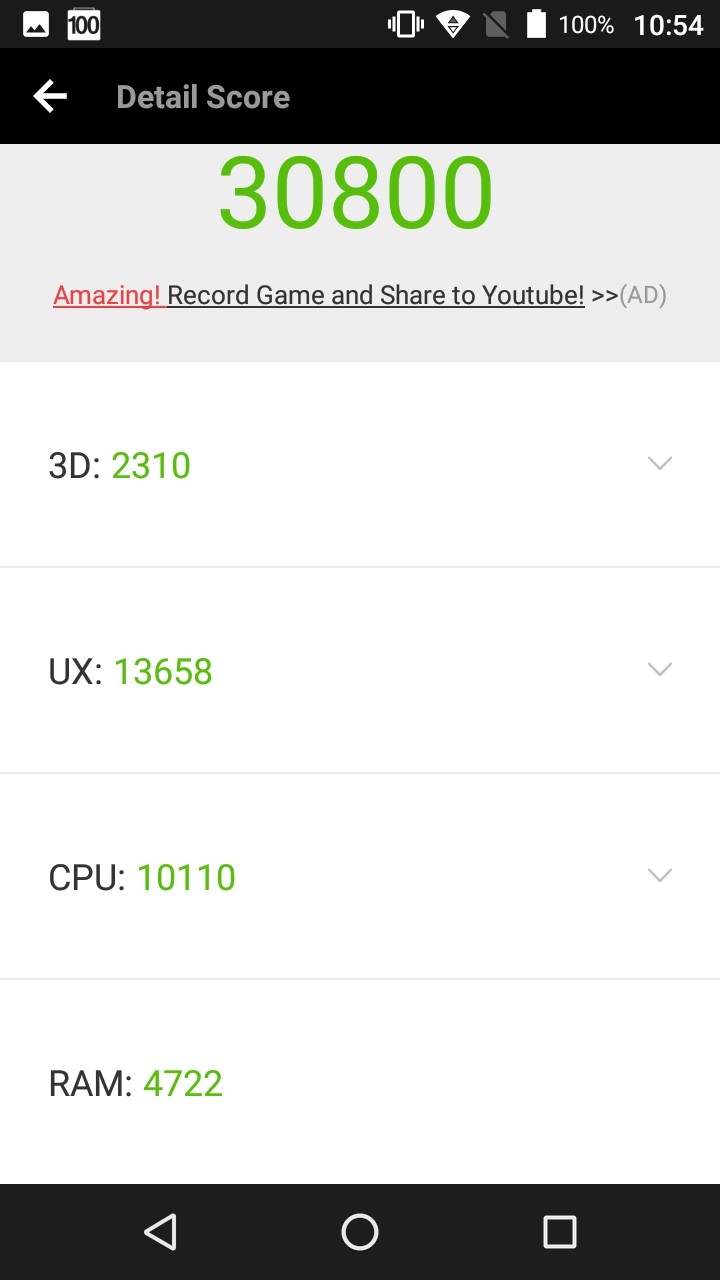Tap the Wi-Fi status icon

pyautogui.click(x=453, y=25)
